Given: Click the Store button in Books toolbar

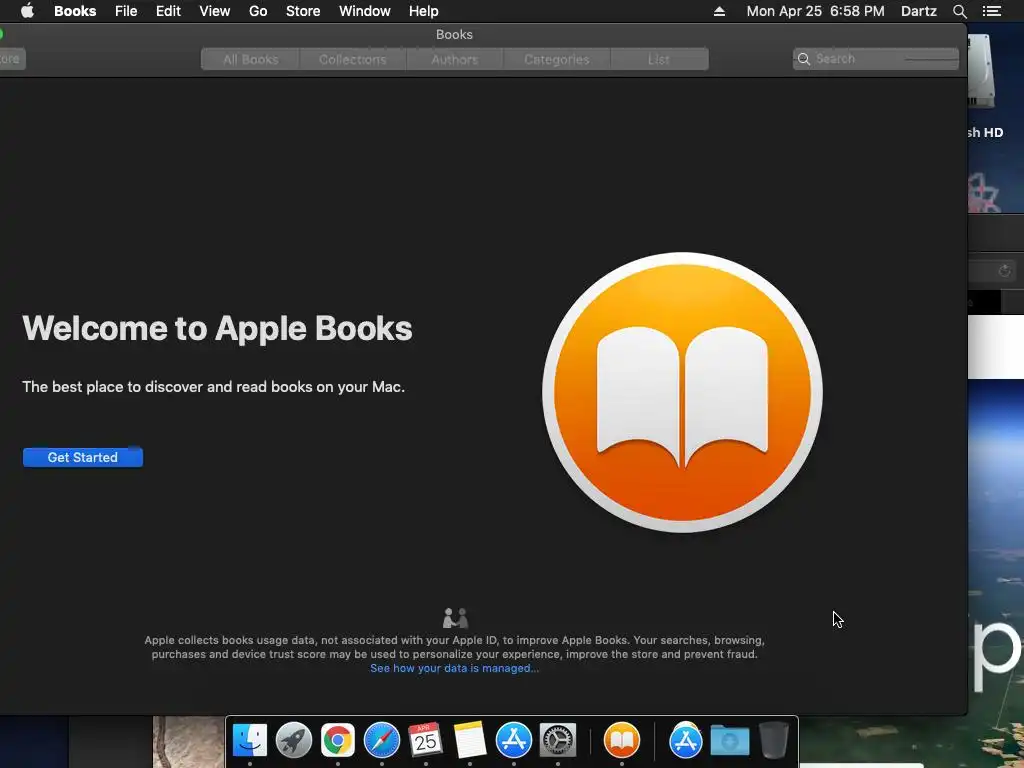Looking at the screenshot, I should pyautogui.click(x=12, y=59).
